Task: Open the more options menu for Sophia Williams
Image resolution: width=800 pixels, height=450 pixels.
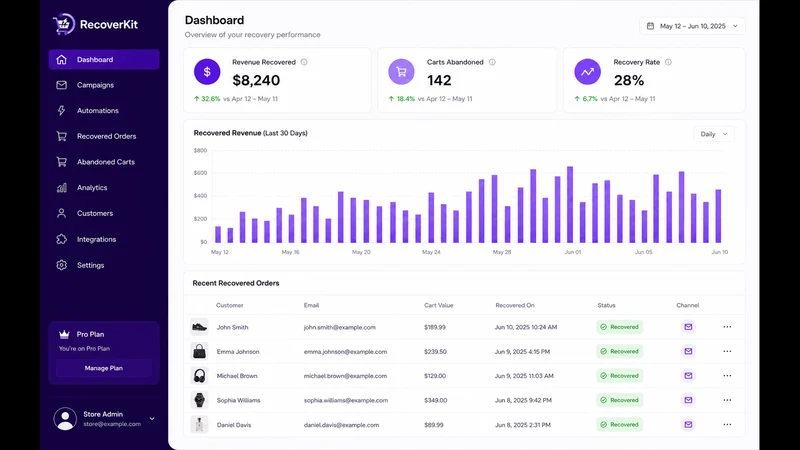Action: [x=727, y=400]
